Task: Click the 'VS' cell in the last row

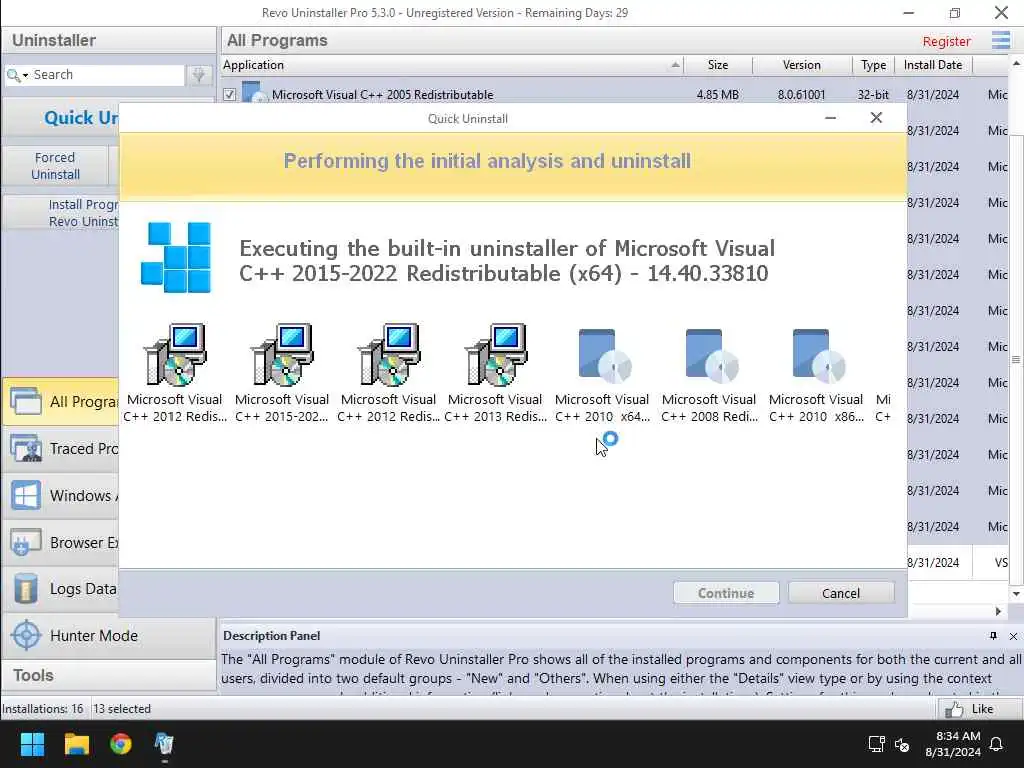Action: coord(1000,562)
